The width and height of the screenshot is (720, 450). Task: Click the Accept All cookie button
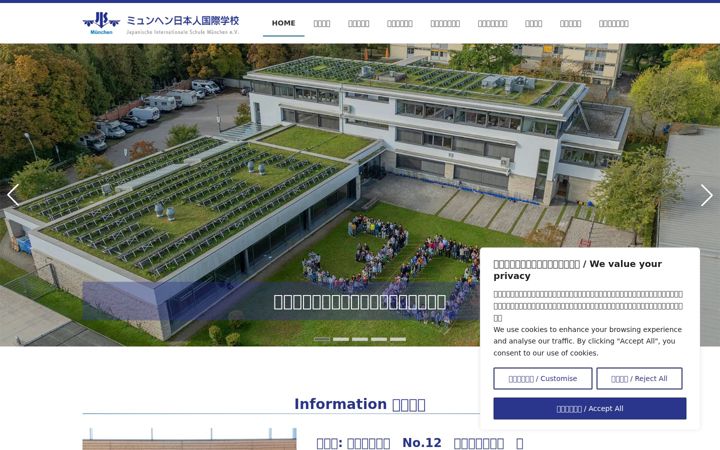coord(590,409)
